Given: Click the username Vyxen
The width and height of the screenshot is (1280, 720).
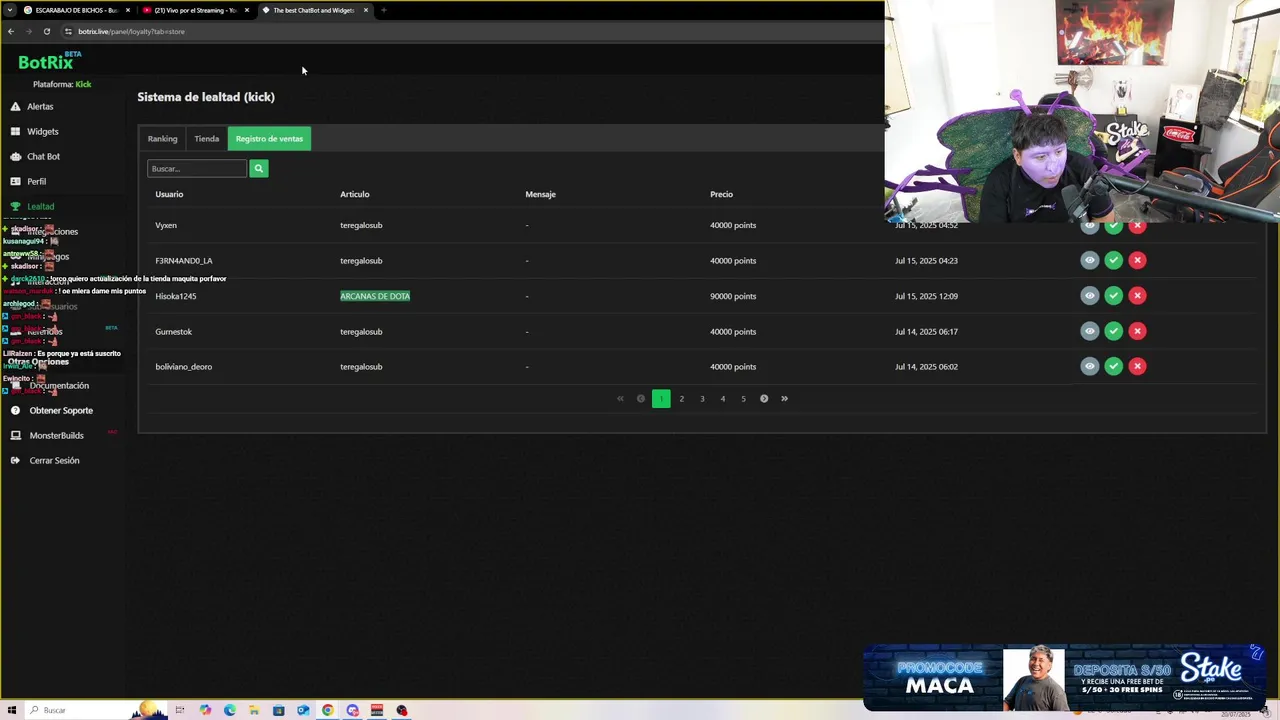Looking at the screenshot, I should (x=166, y=225).
